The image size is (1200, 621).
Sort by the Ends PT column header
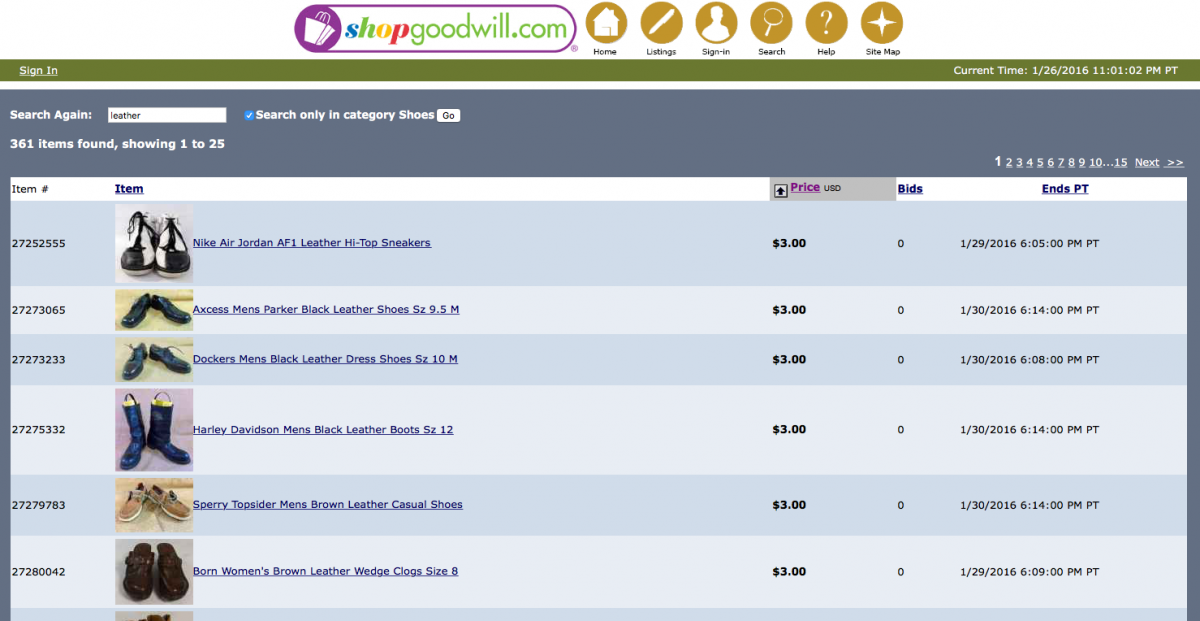click(1065, 189)
